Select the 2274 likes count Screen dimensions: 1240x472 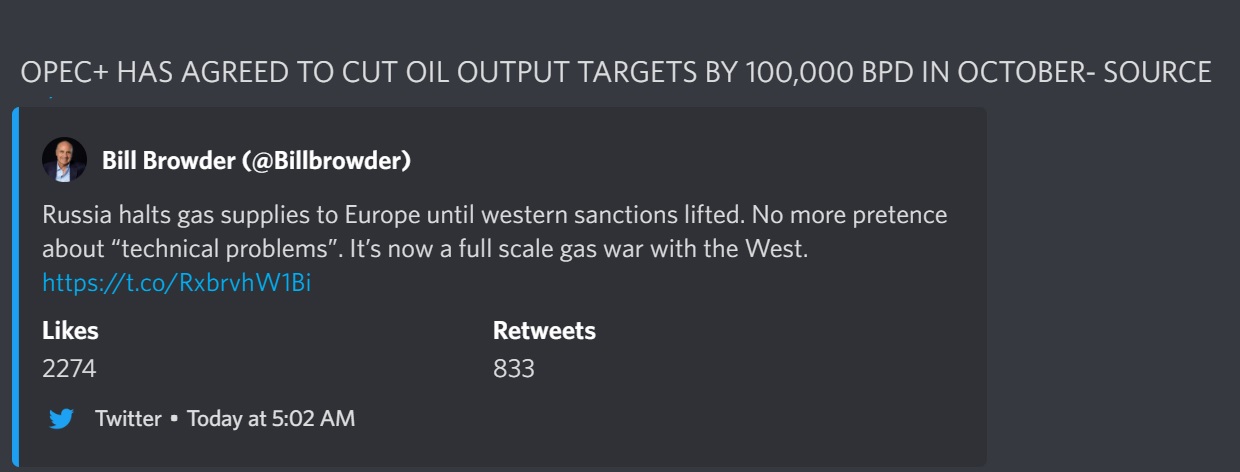[x=69, y=368]
